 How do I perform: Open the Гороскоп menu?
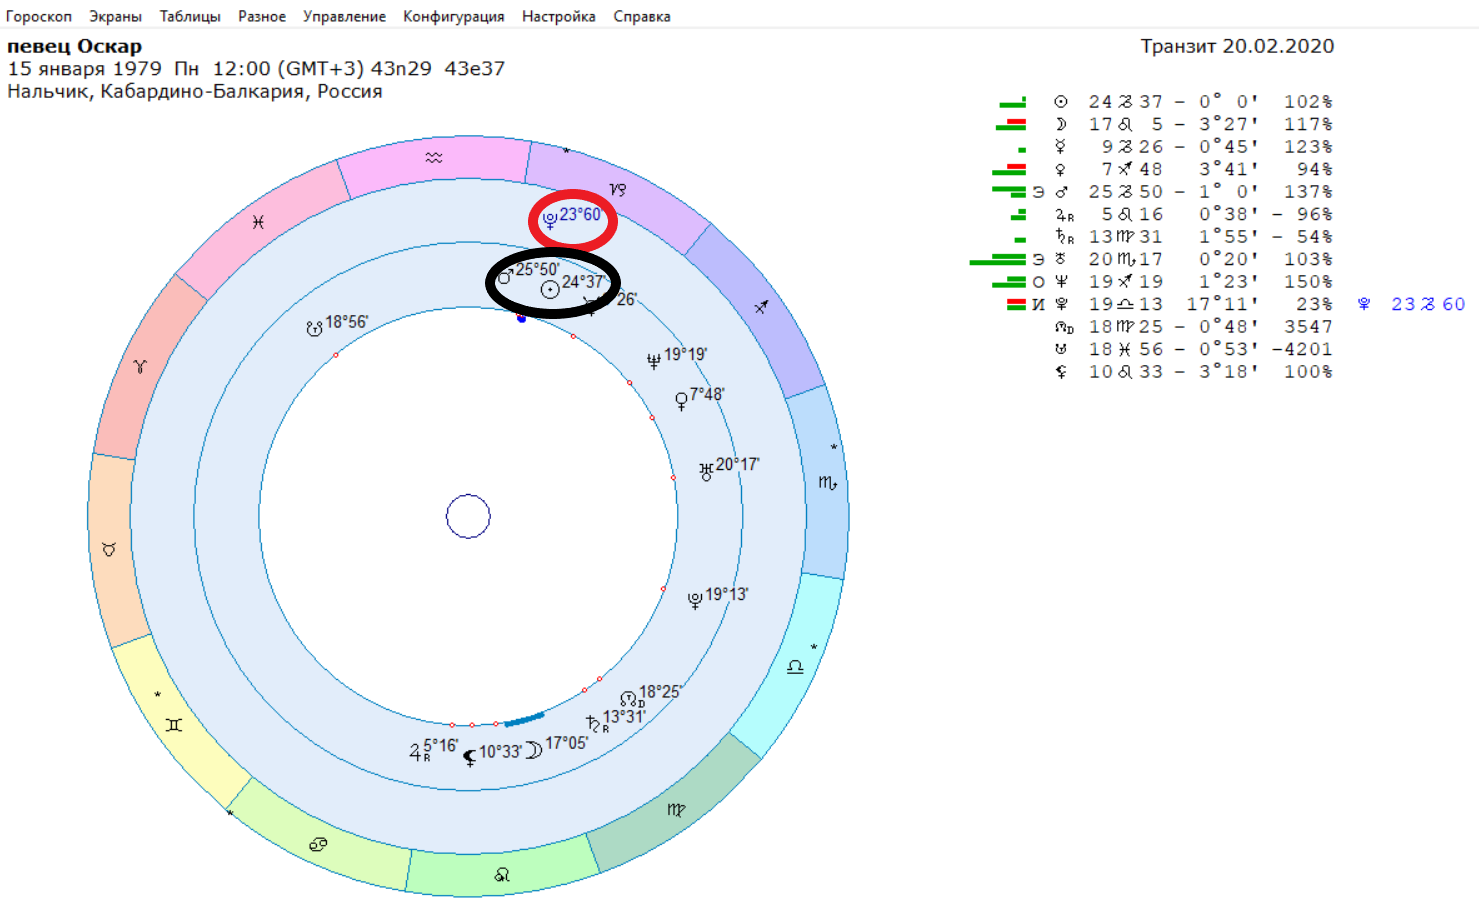pos(39,16)
